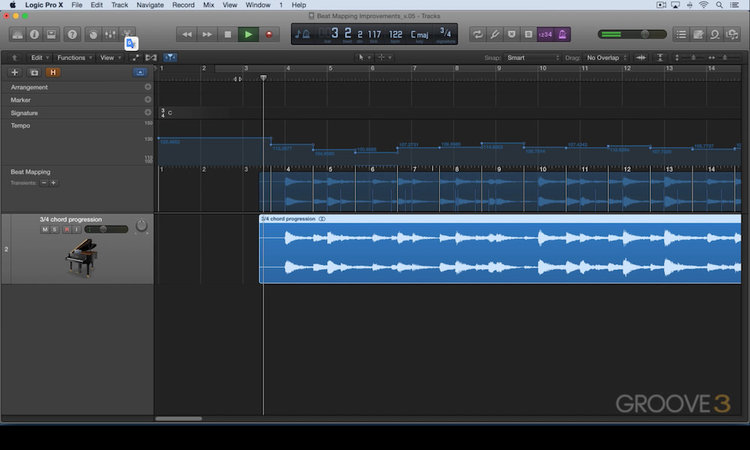This screenshot has height=450, width=750.
Task: Change Snap mode from Smart
Action: pos(532,58)
